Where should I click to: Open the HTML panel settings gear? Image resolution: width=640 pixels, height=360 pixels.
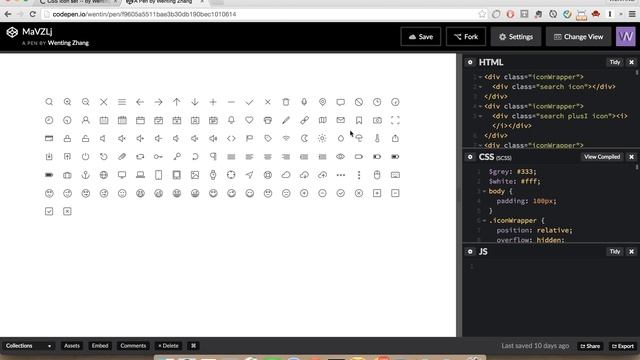[x=470, y=62]
